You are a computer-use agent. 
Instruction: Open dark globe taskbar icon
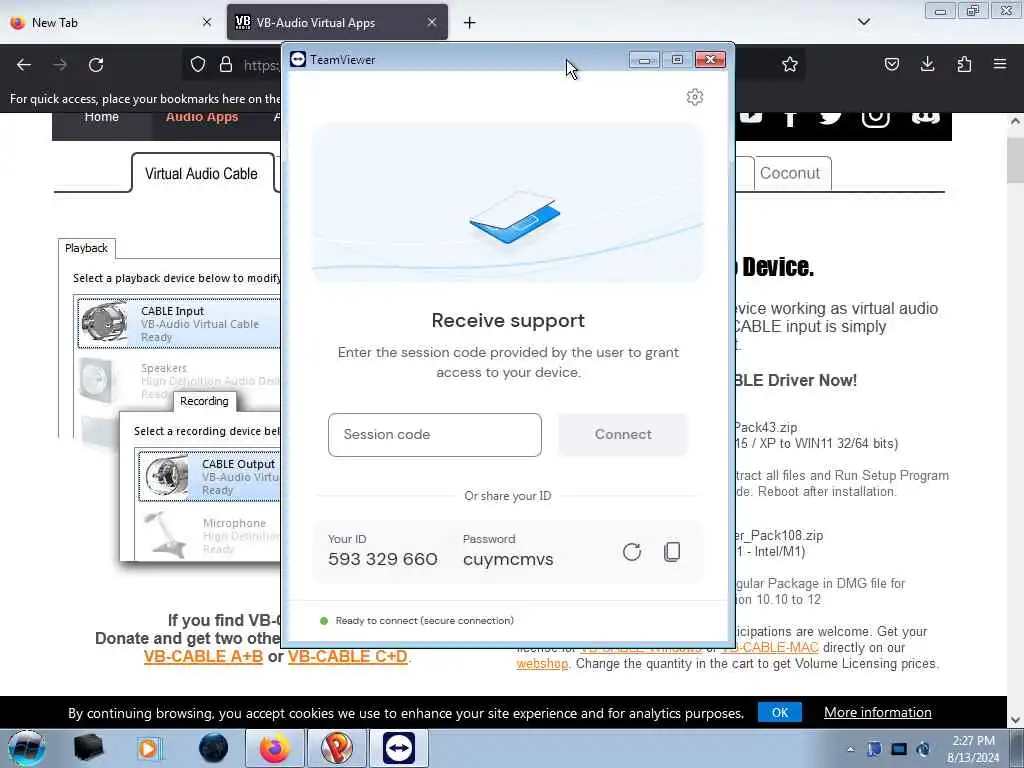(x=214, y=748)
